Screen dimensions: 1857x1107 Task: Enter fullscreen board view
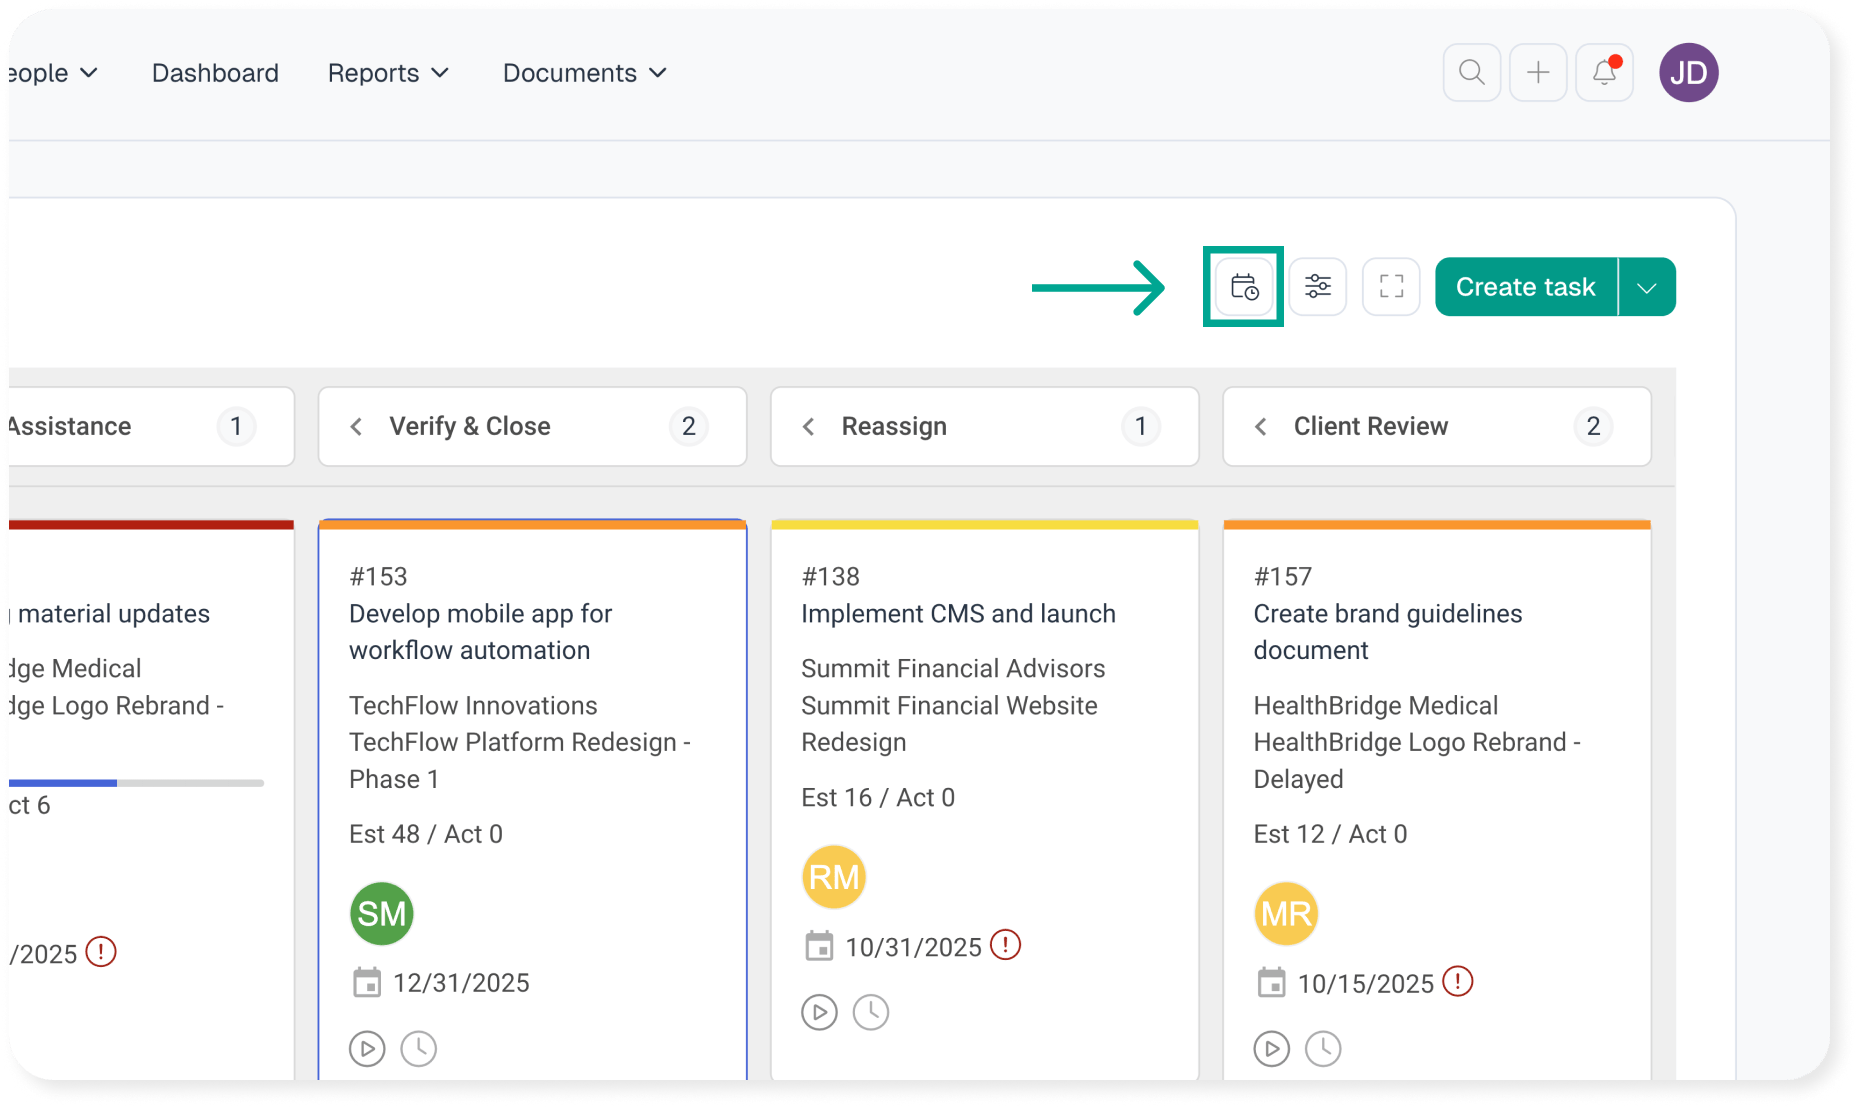coord(1391,287)
